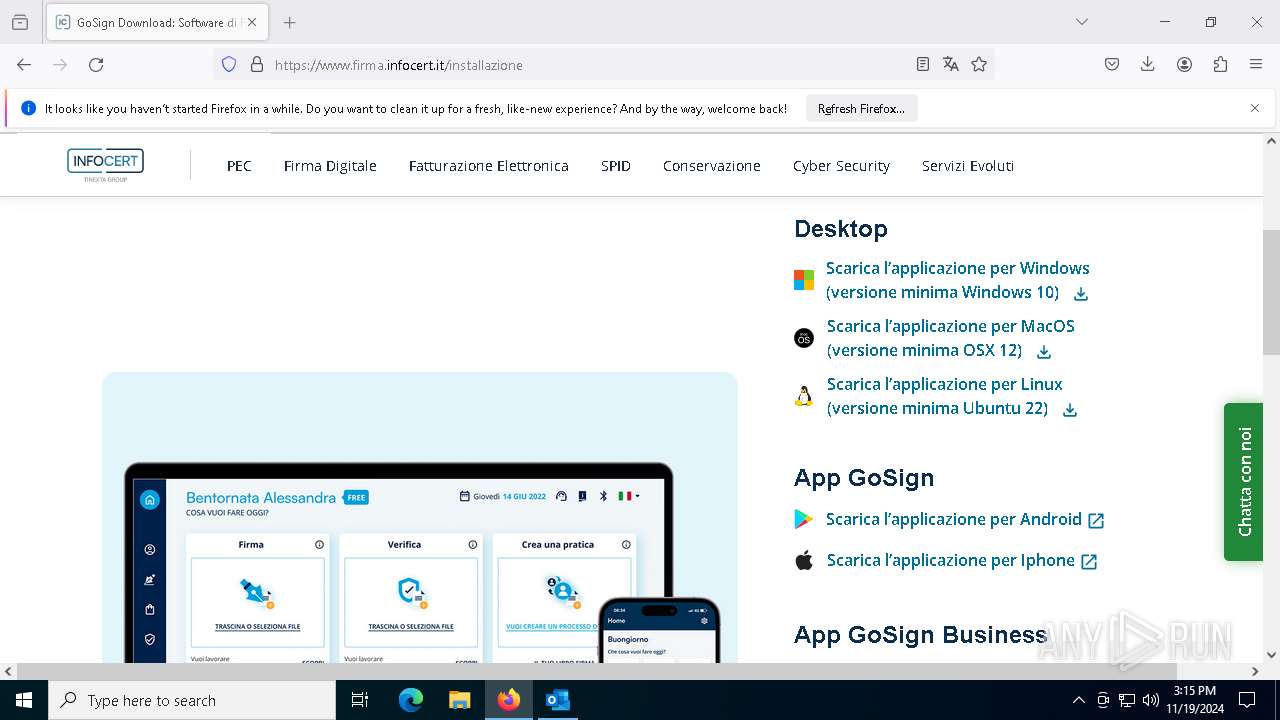Open the Conservazione menu item
Screen dimensions: 1280x720
712,166
